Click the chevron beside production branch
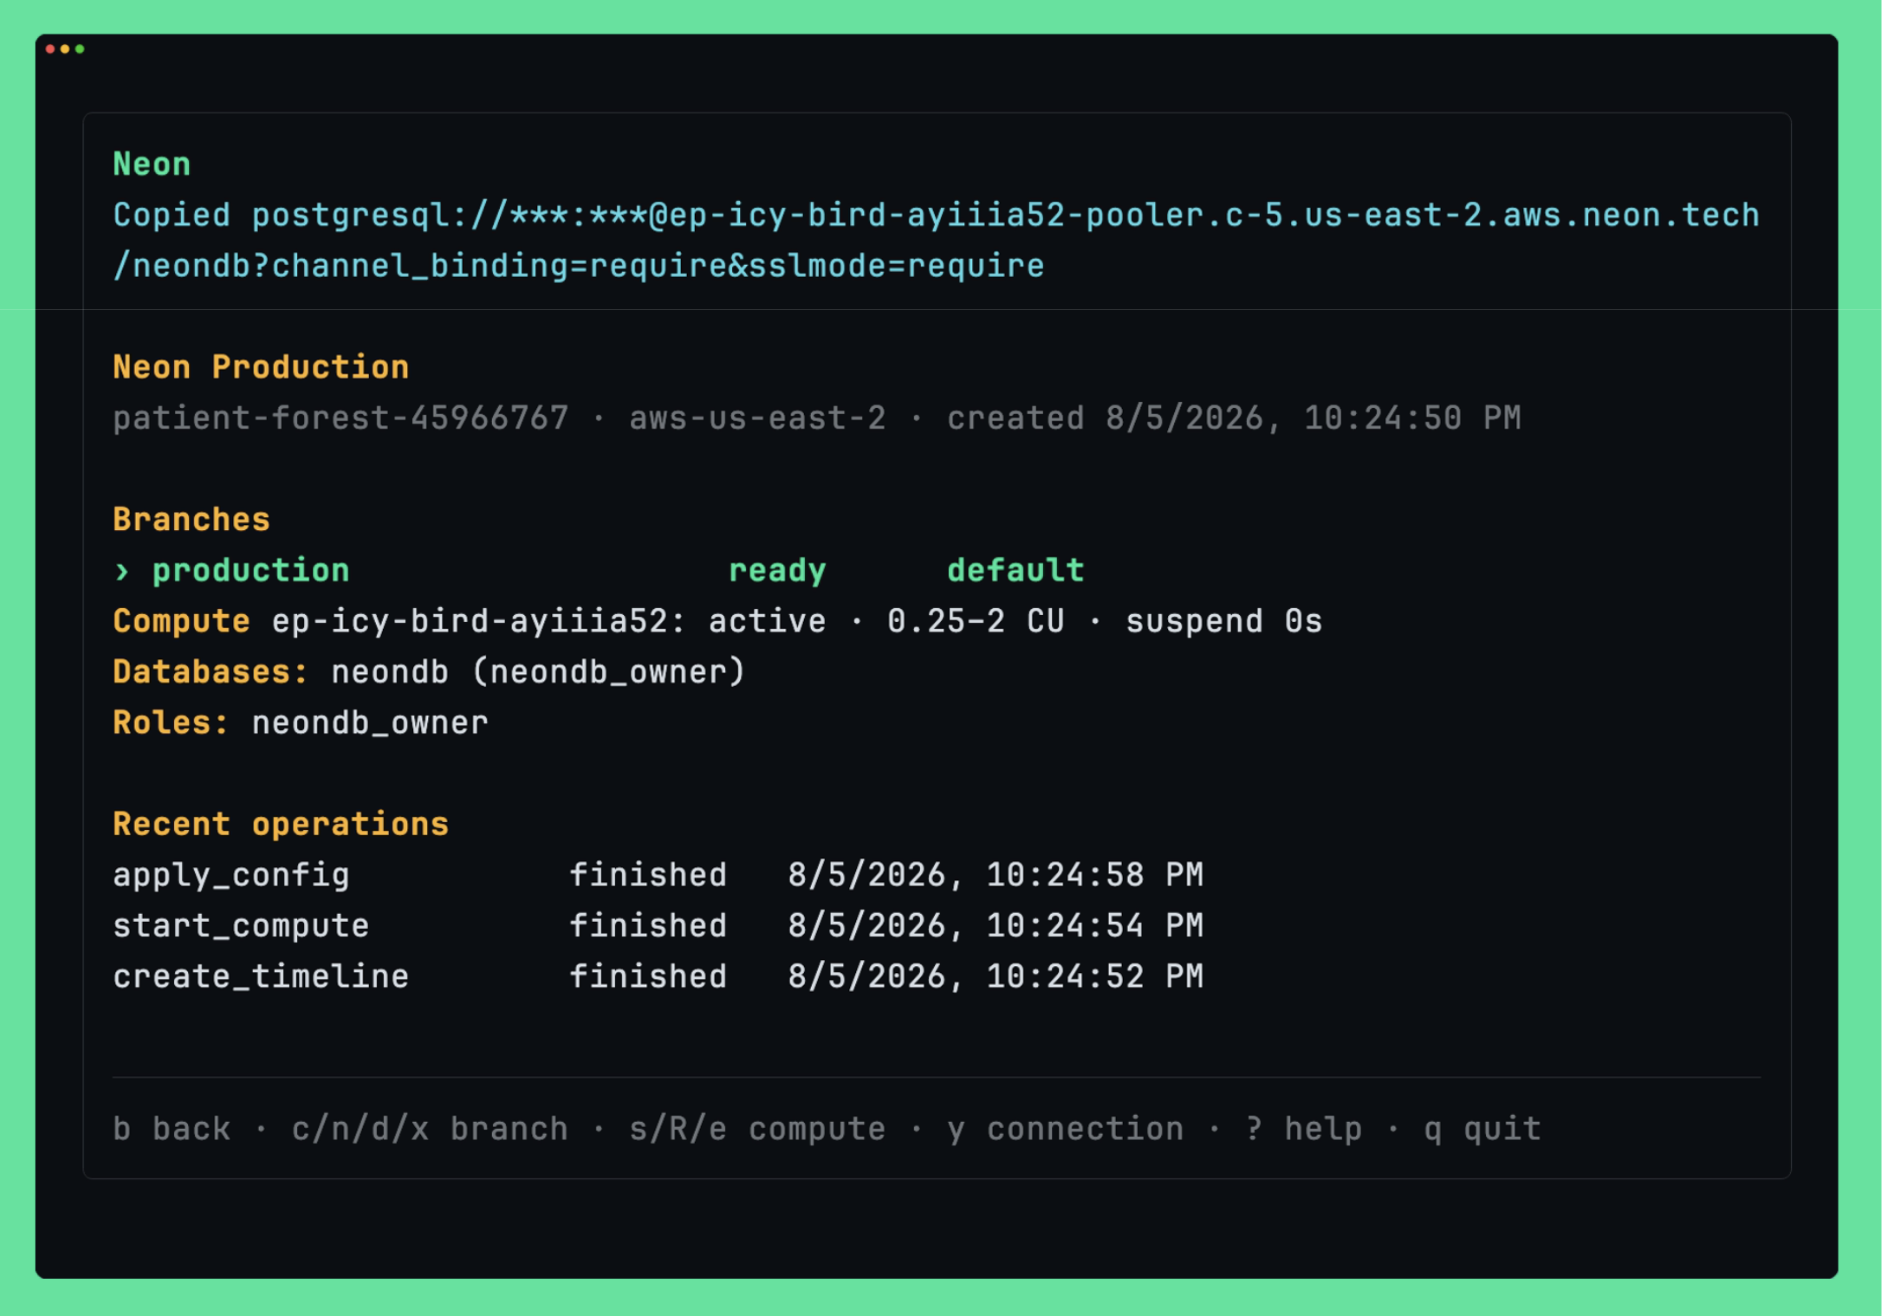 pyautogui.click(x=122, y=571)
